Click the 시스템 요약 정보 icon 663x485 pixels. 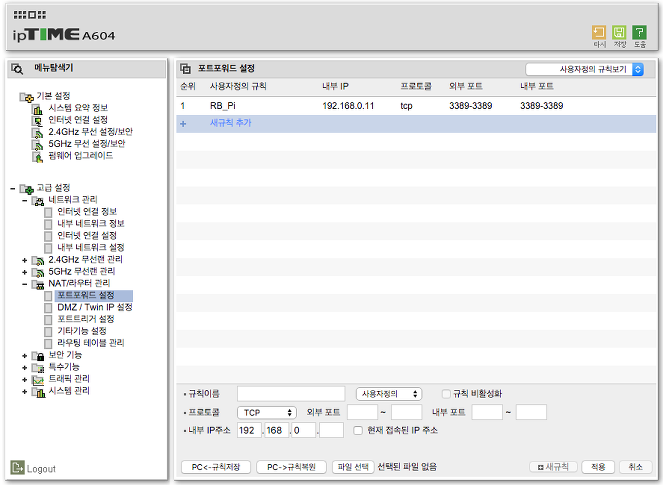coord(38,109)
